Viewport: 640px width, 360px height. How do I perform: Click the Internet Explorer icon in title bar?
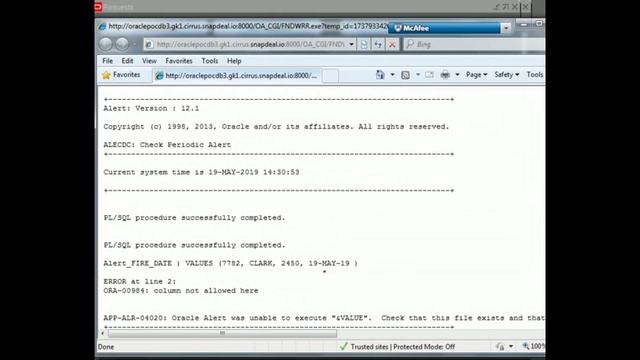[102, 27]
